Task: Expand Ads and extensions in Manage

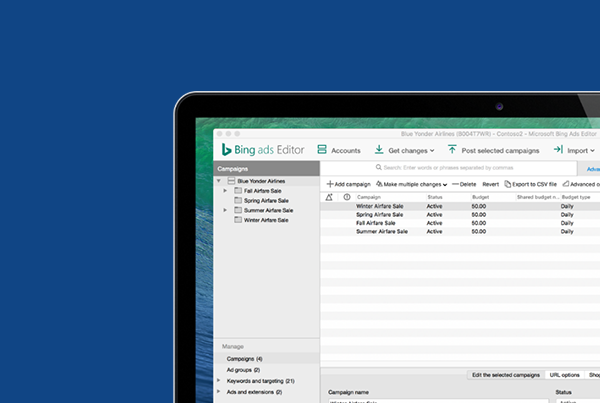Action: (218, 392)
